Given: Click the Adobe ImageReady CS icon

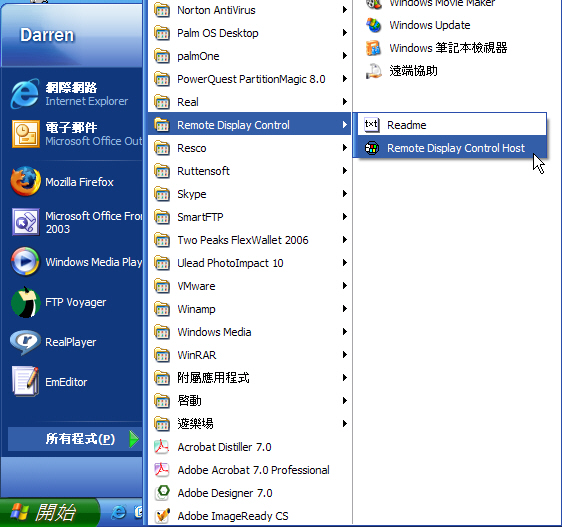Looking at the screenshot, I should [162, 516].
